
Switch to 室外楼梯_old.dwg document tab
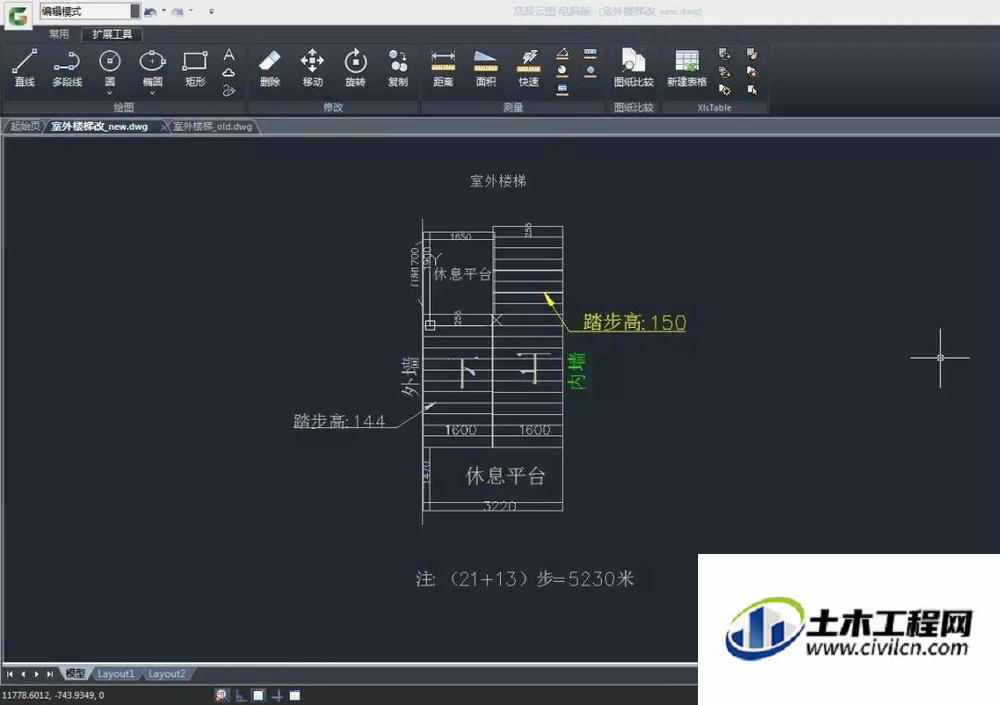click(212, 126)
